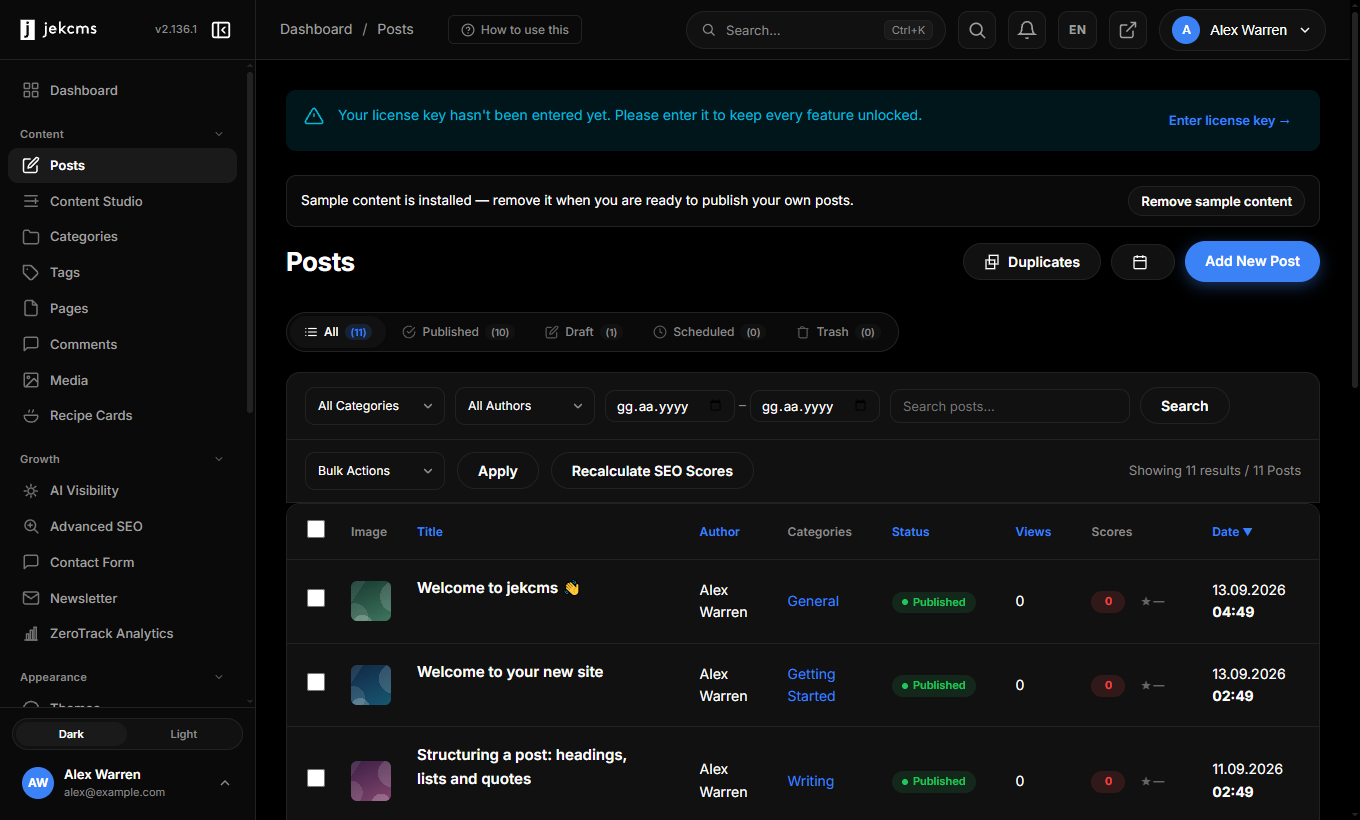This screenshot has width=1360, height=820.
Task: Check the 'Structuring a post' row checkbox
Action: click(x=316, y=778)
